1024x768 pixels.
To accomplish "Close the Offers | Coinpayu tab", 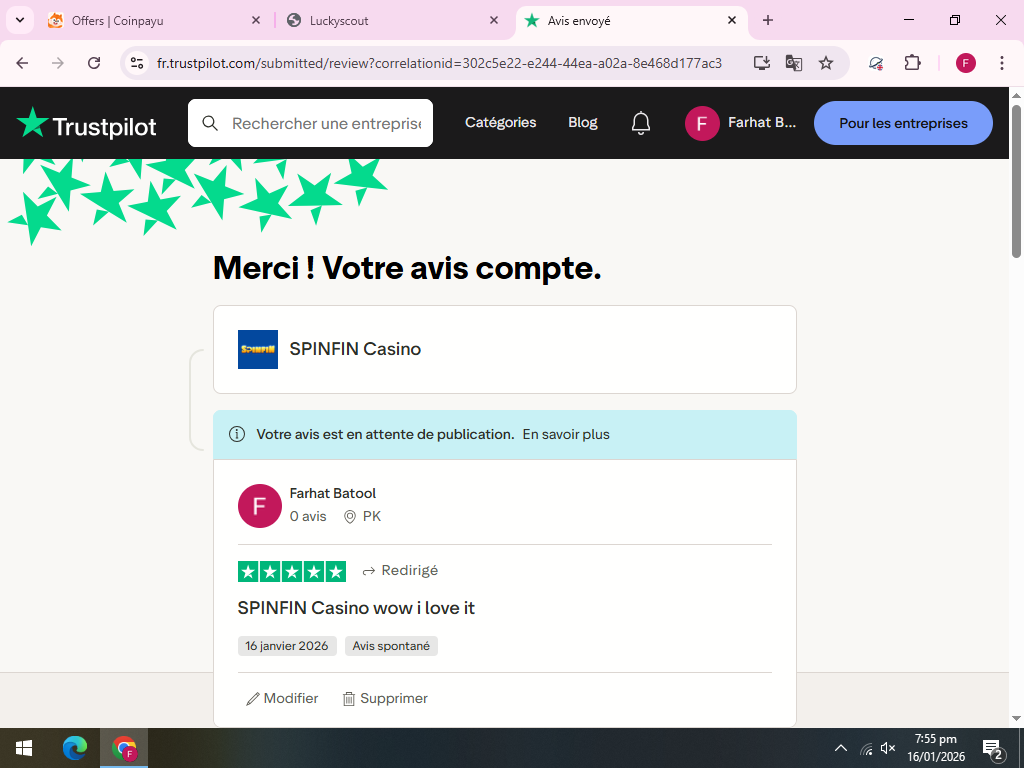I will pyautogui.click(x=256, y=20).
